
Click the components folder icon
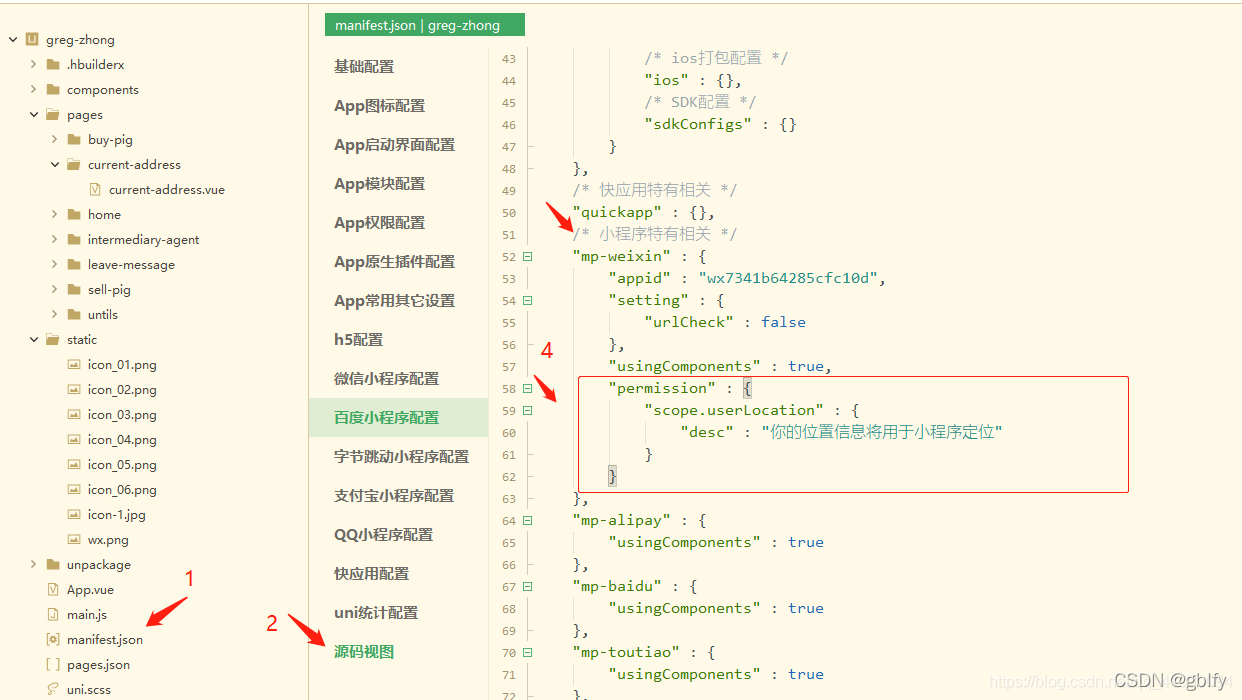(x=53, y=90)
